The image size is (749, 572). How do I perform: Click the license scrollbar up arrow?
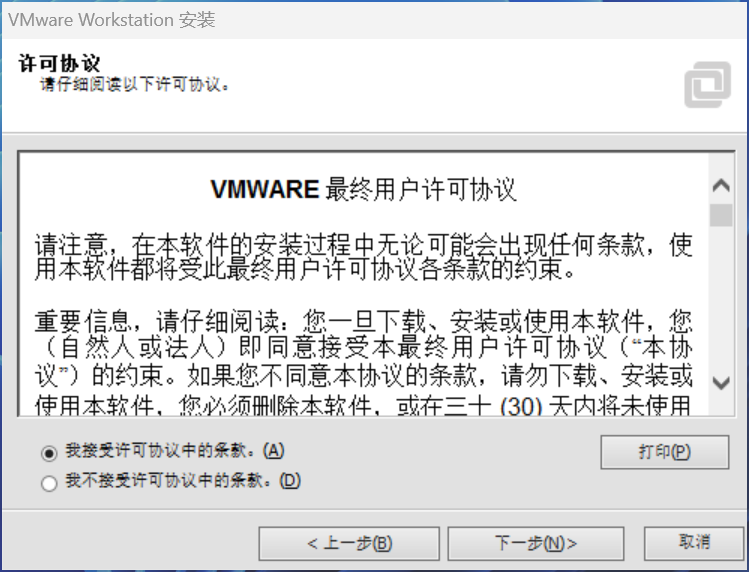pos(721,185)
